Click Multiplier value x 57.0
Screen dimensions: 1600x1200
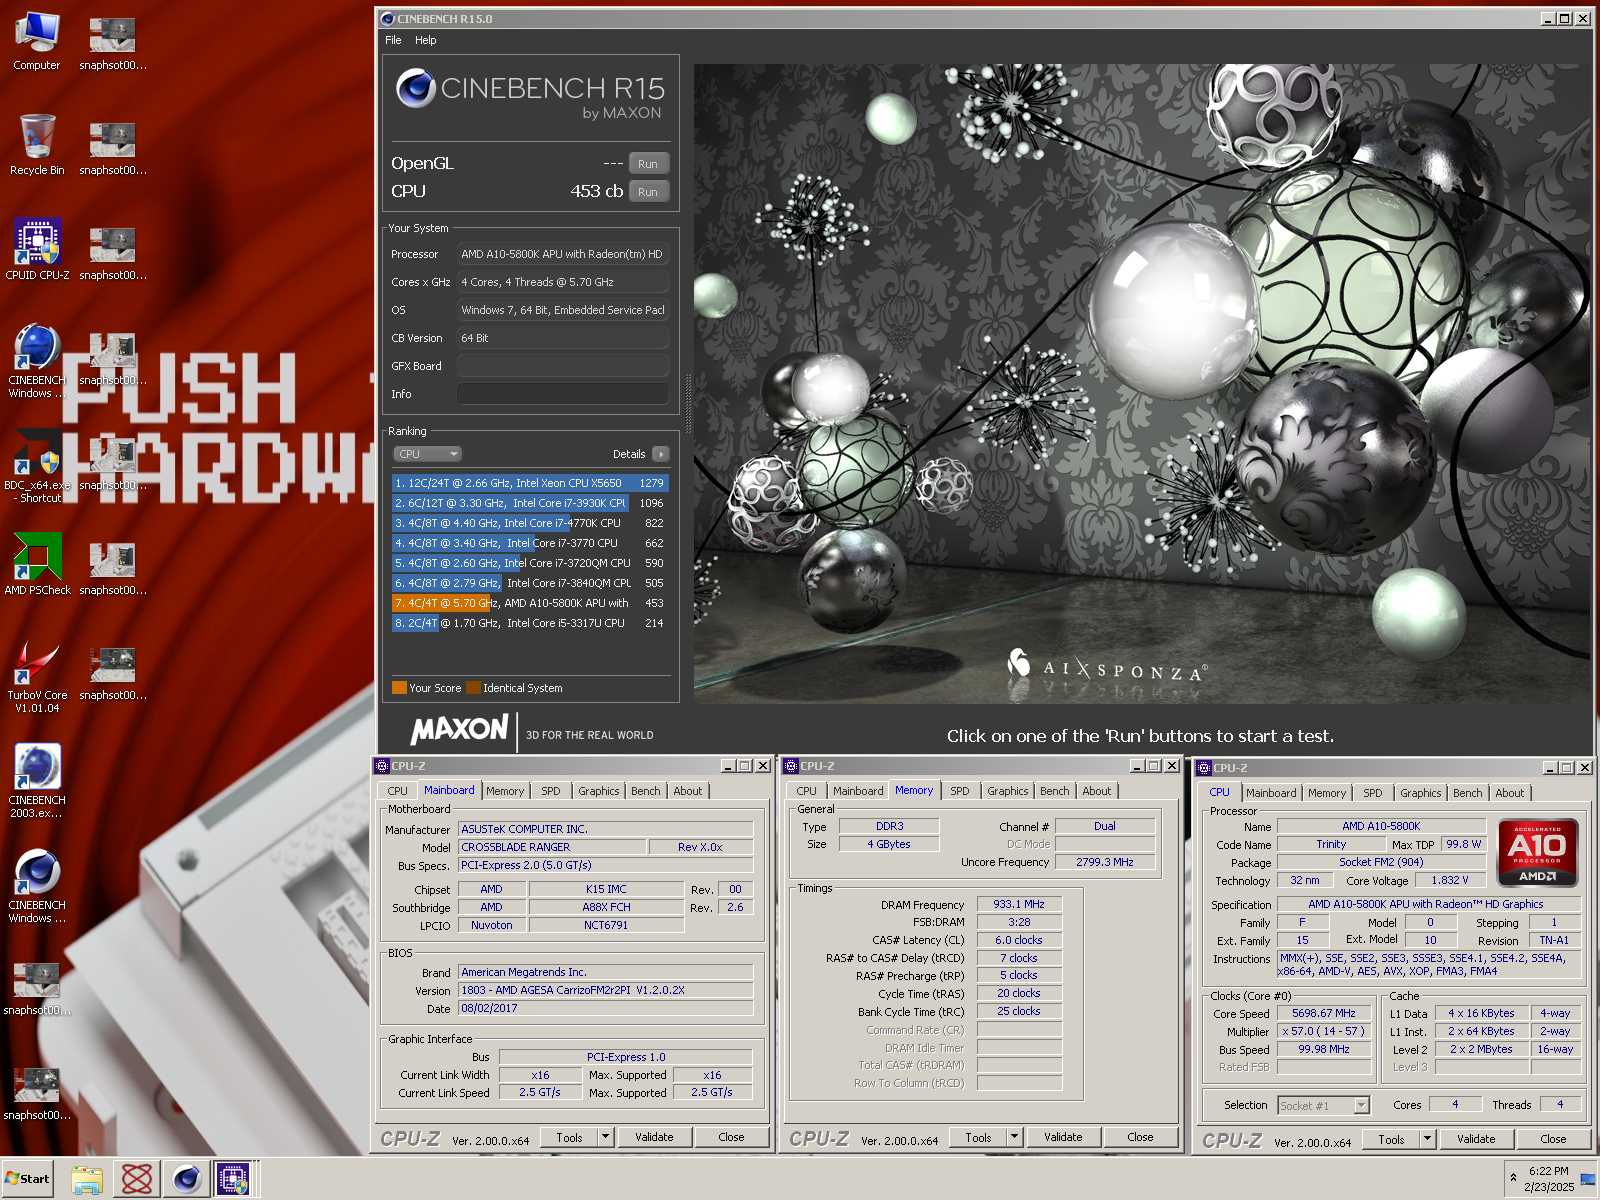click(1323, 1031)
